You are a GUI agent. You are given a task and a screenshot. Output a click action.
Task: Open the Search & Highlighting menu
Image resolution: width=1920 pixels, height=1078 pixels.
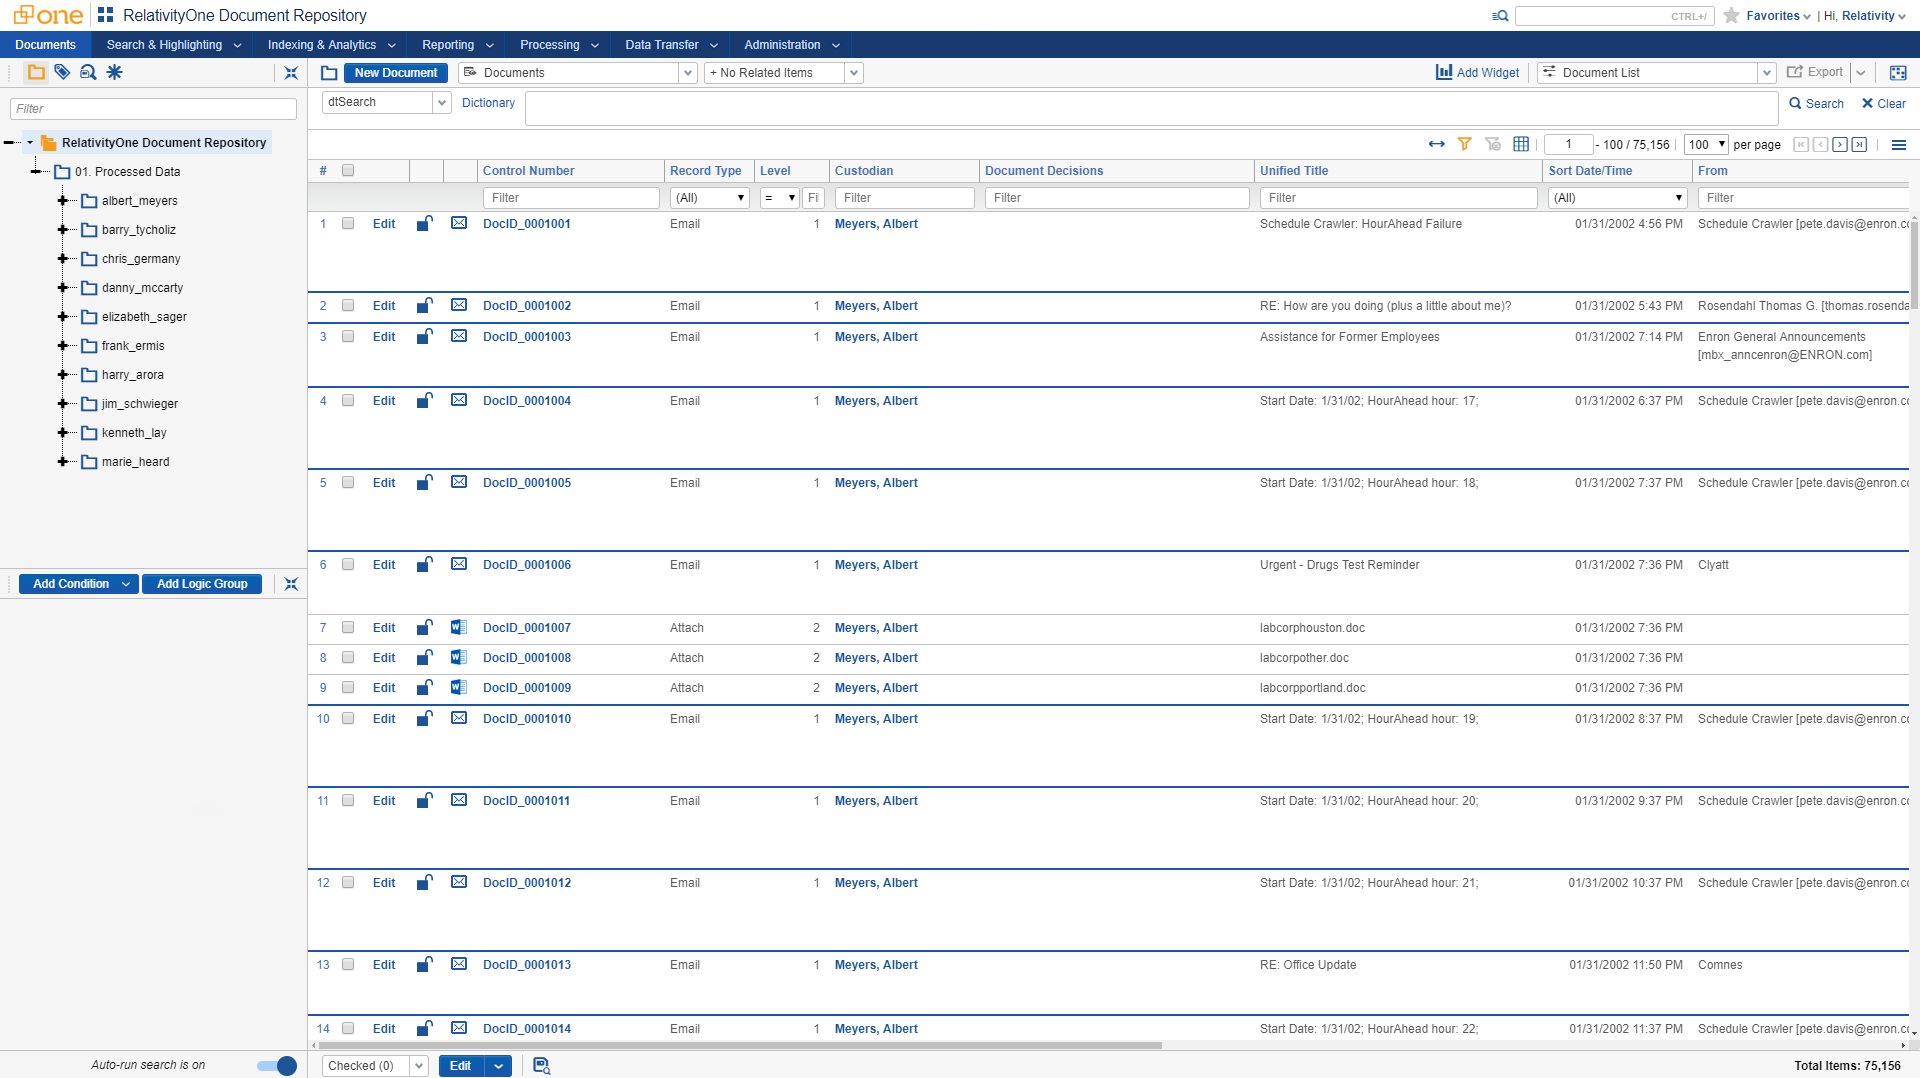pos(174,45)
